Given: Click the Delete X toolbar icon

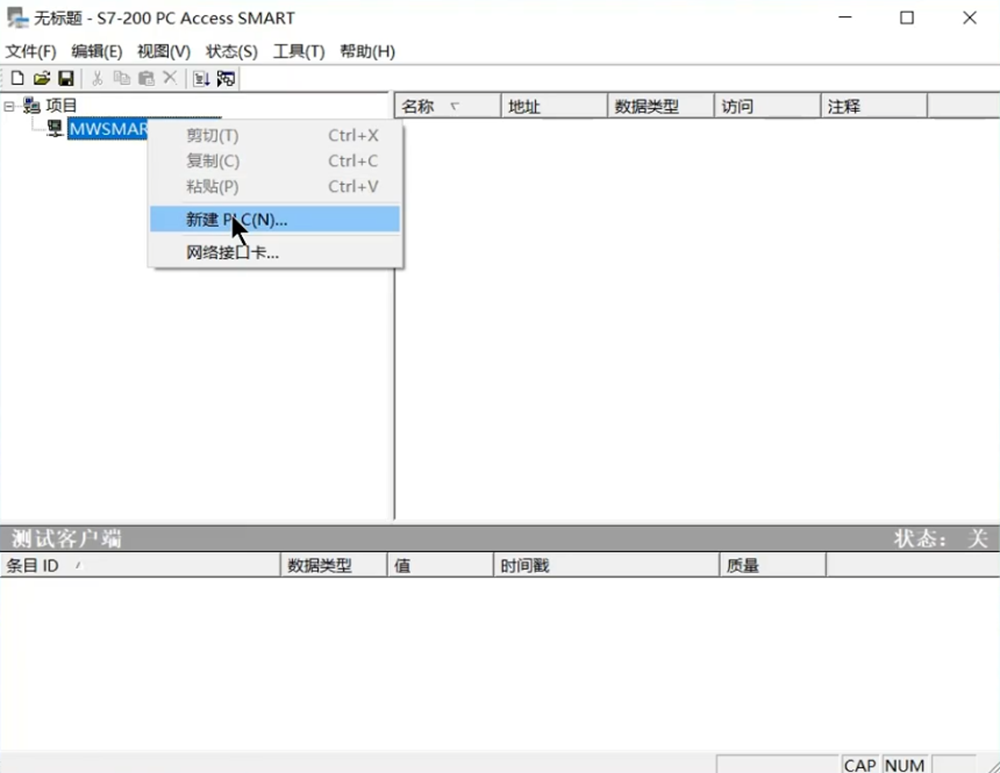Looking at the screenshot, I should 170,78.
